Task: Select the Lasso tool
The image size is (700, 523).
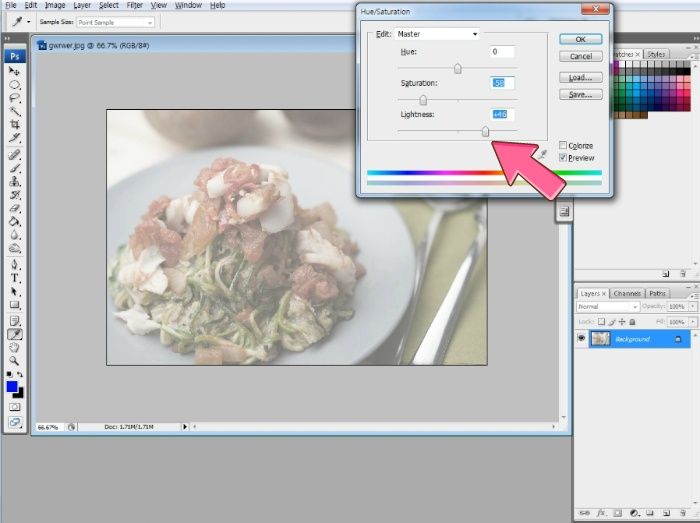Action: 14,98
